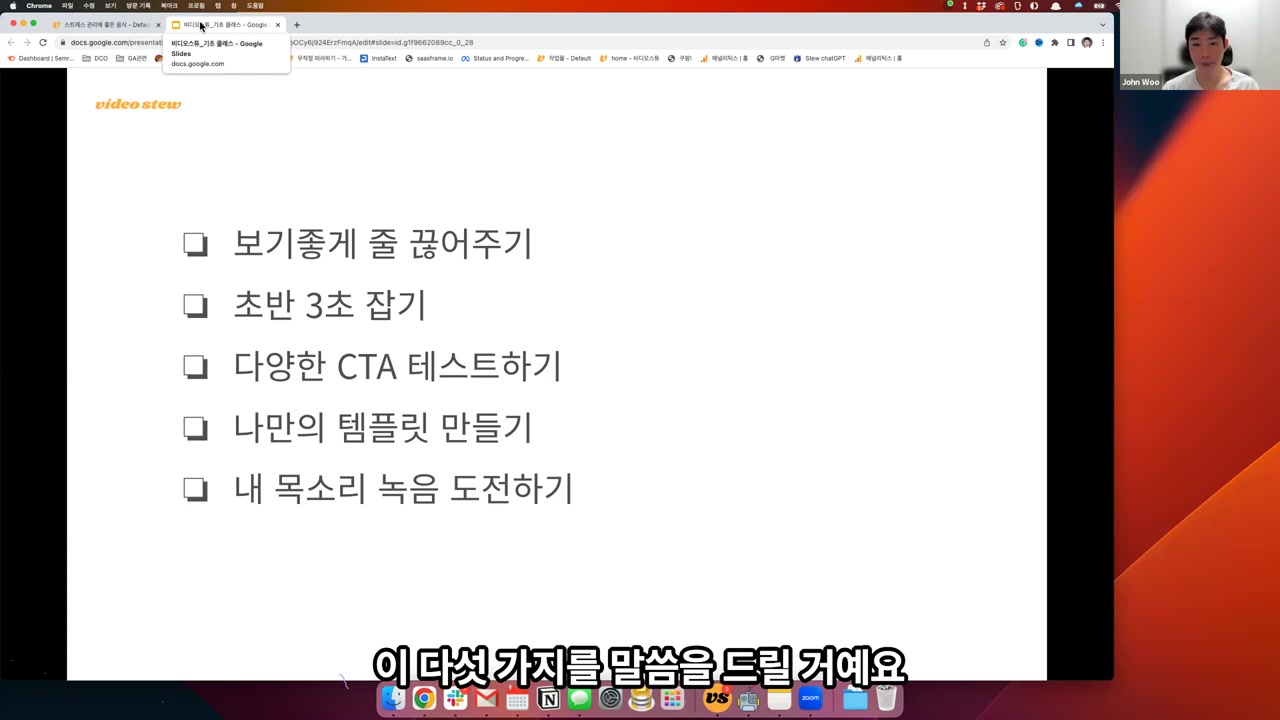Open Dashboard Semrush bookmark
1280x720 pixels.
pos(41,58)
